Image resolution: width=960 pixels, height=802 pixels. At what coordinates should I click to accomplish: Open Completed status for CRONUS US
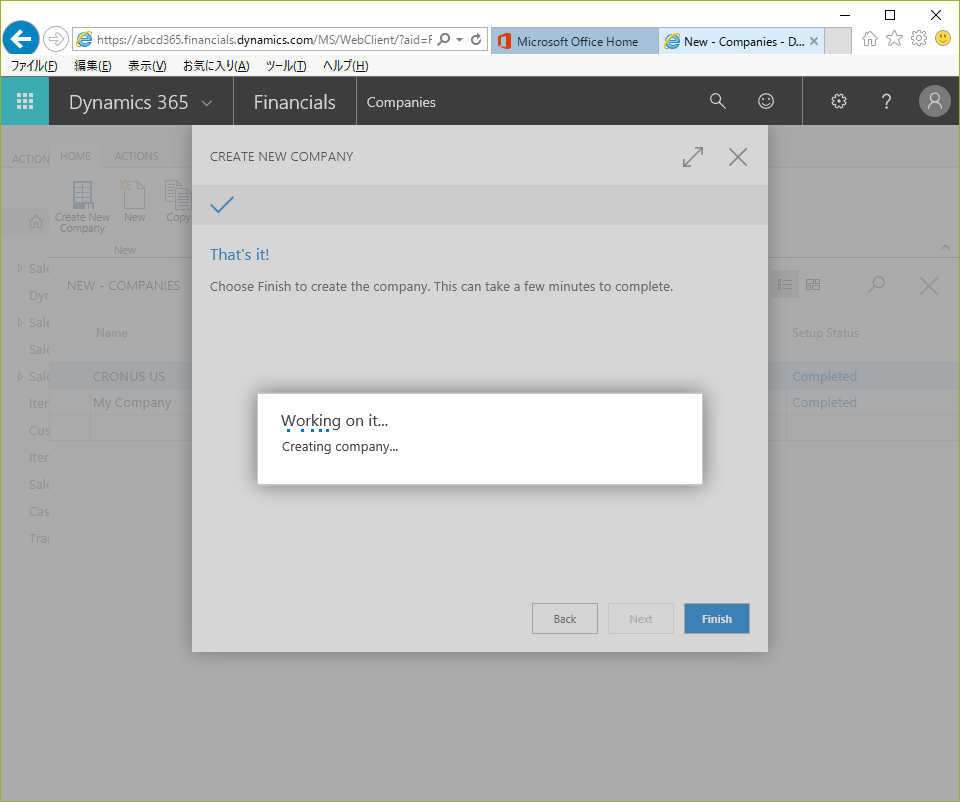click(x=824, y=377)
